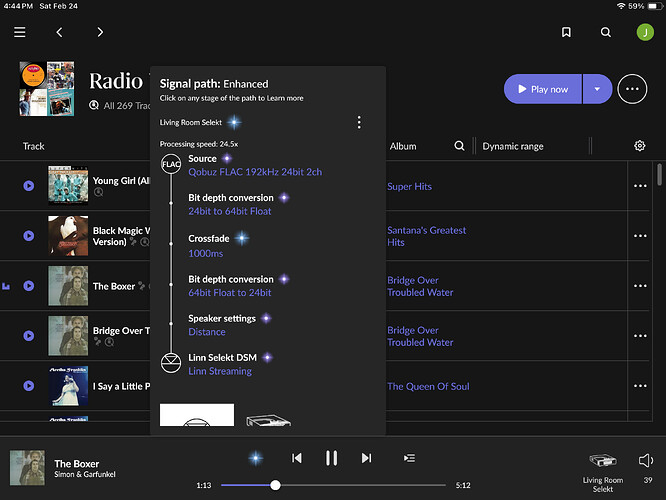Viewport: 666px width, 500px height.
Task: Open the Radio playlist cover art collage
Action: pos(47,89)
